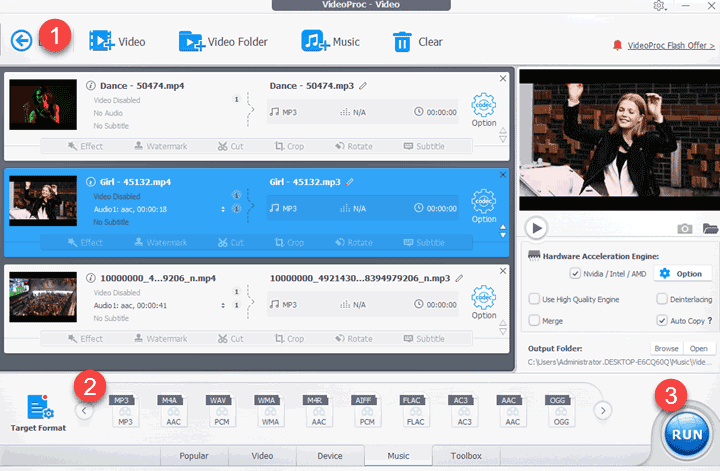This screenshot has height=471, width=720.
Task: Open codec Option for Dance - 50474.mp3
Action: [x=484, y=110]
